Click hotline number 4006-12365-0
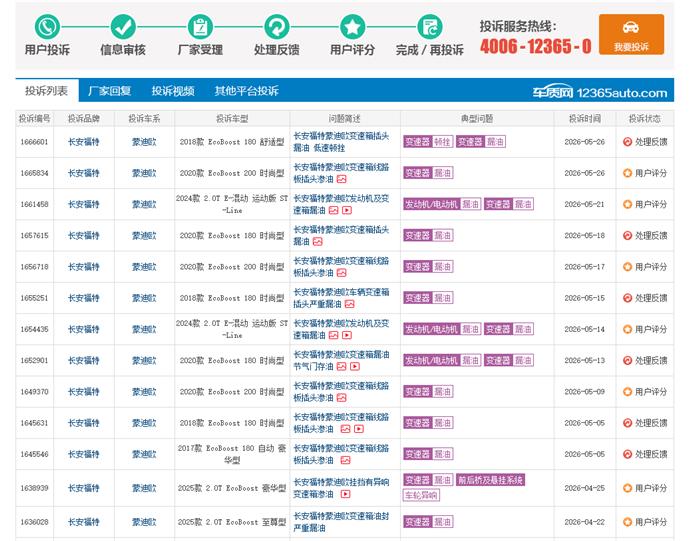 click(536, 46)
